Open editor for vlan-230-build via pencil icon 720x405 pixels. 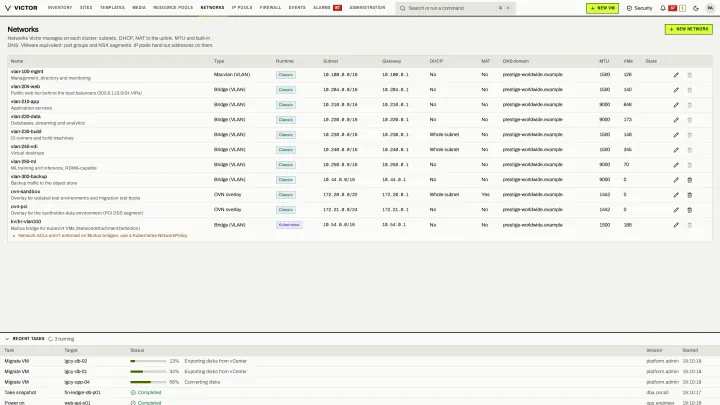coord(676,135)
